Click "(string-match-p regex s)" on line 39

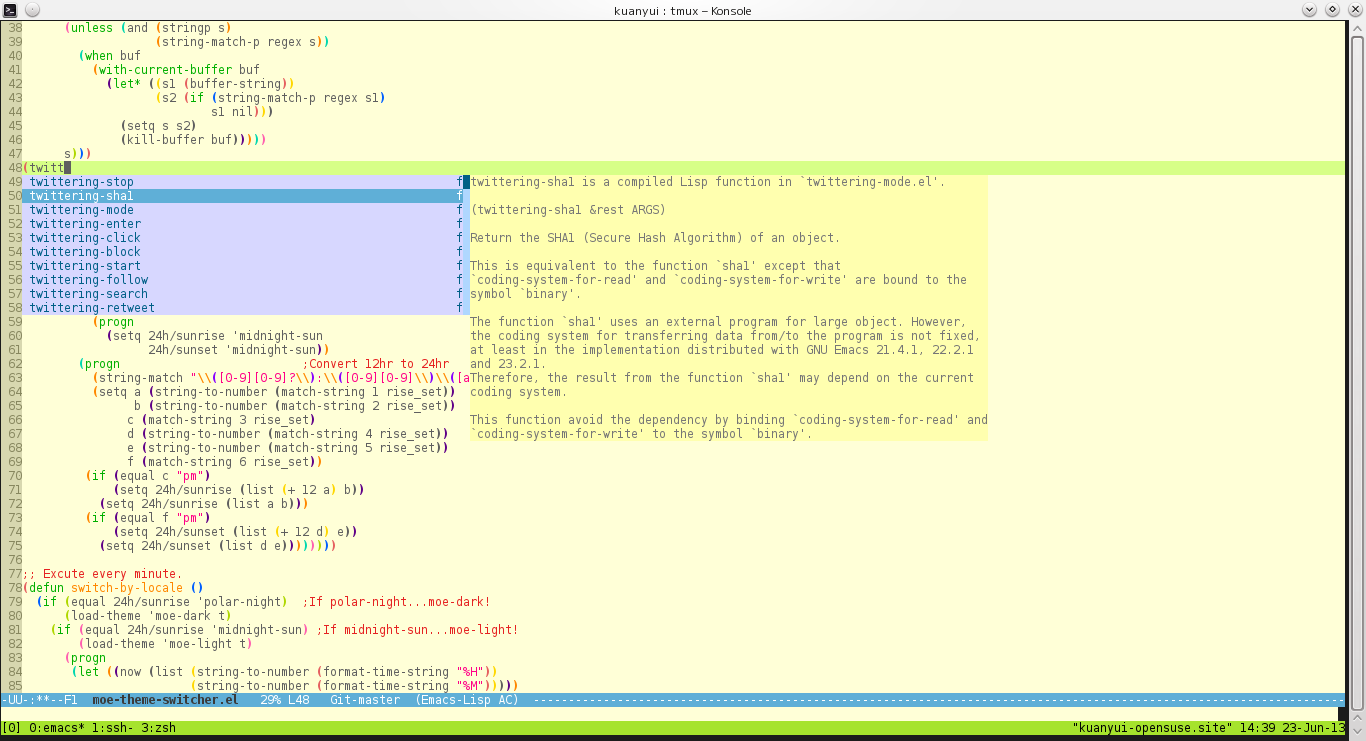coord(239,42)
